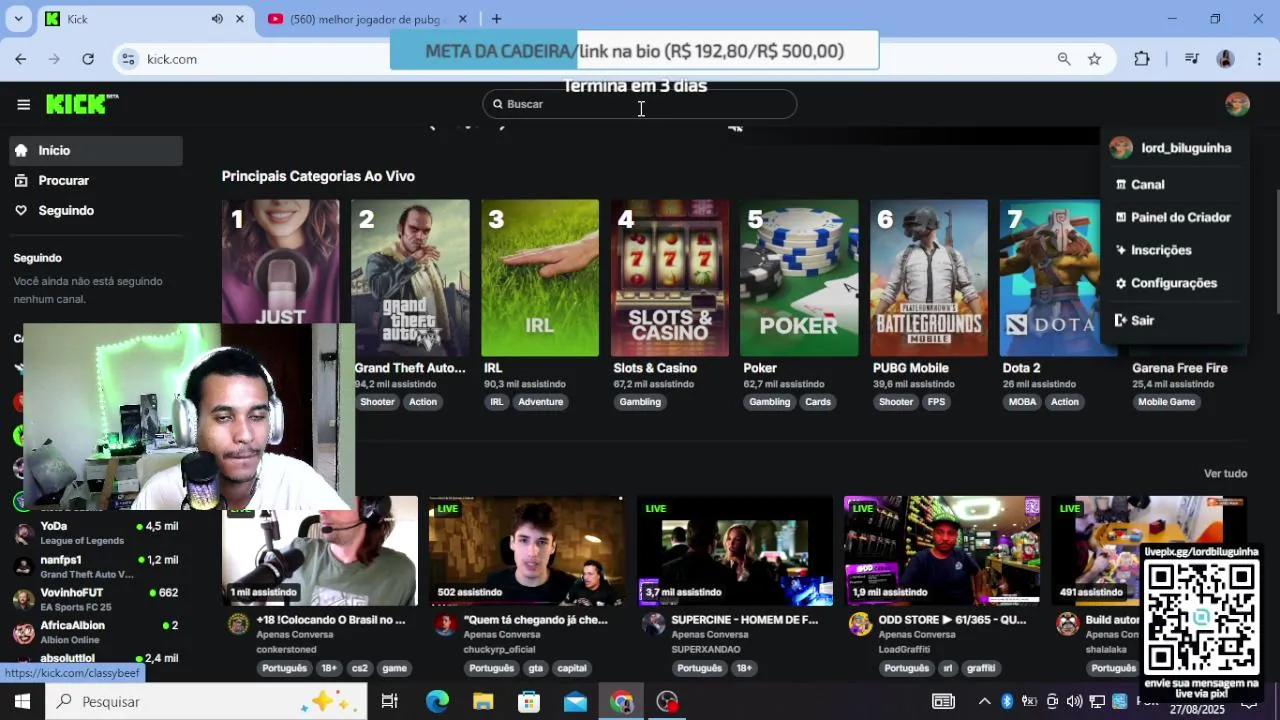The image size is (1280, 720).
Task: Open File Explorer from the taskbar
Action: tap(483, 702)
